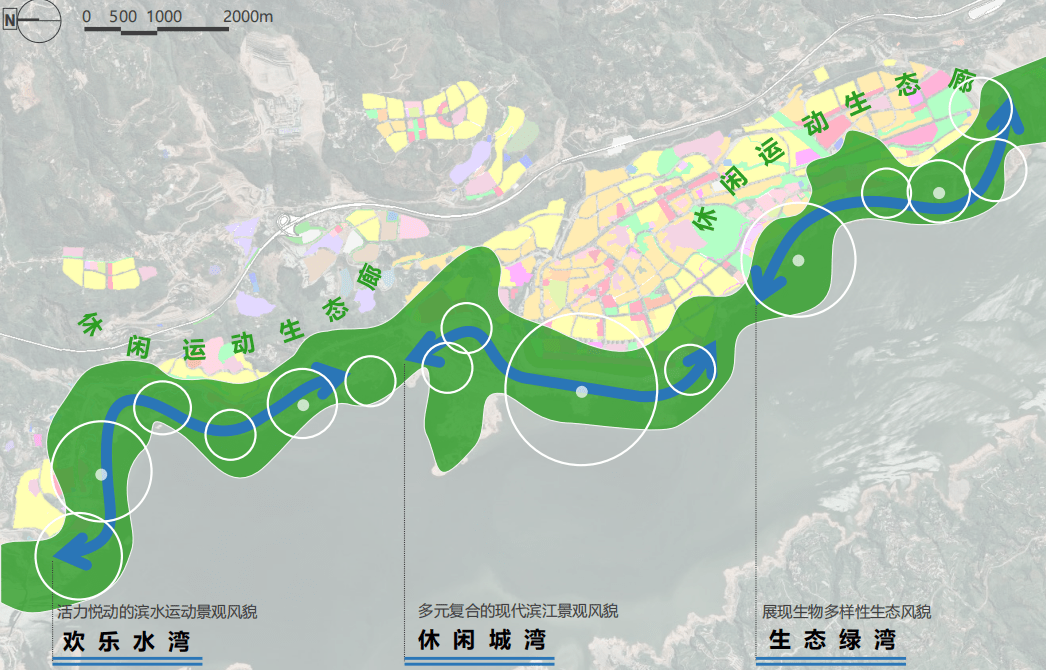Click the "N" letter box beside the compass
The width and height of the screenshot is (1046, 670).
point(10,20)
